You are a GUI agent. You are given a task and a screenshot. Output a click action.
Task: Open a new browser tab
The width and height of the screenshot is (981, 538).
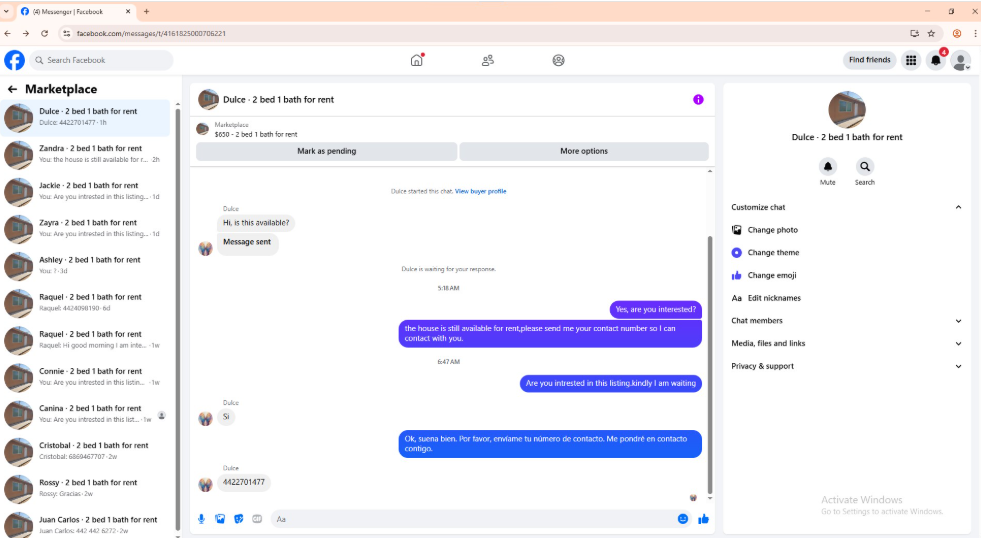tap(146, 11)
